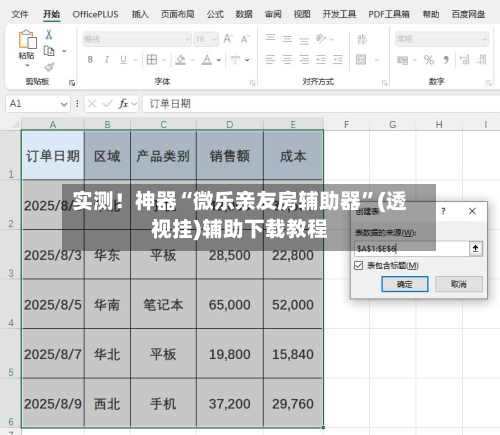500x435 pixels.
Task: Click the data range input field
Action: (x=412, y=248)
